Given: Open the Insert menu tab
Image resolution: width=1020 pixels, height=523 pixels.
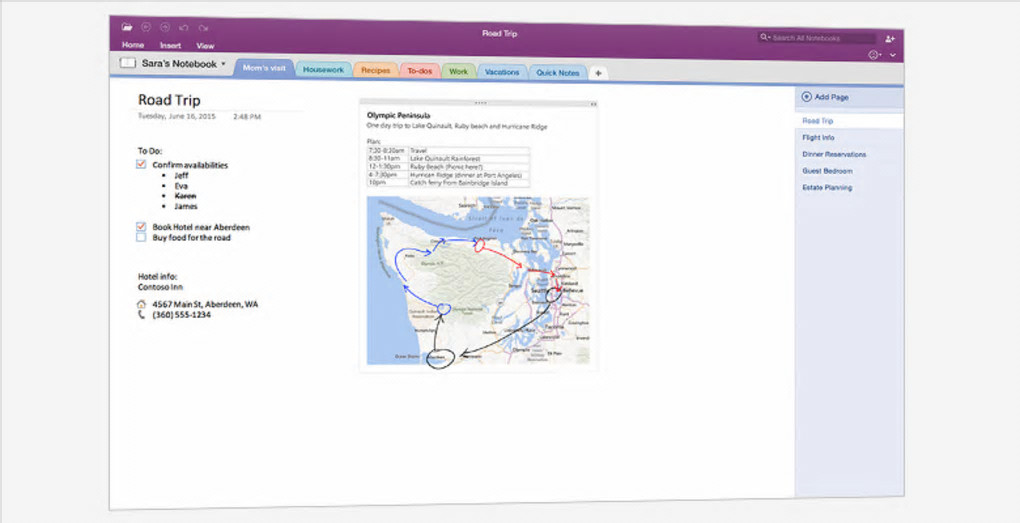Looking at the screenshot, I should point(170,46).
